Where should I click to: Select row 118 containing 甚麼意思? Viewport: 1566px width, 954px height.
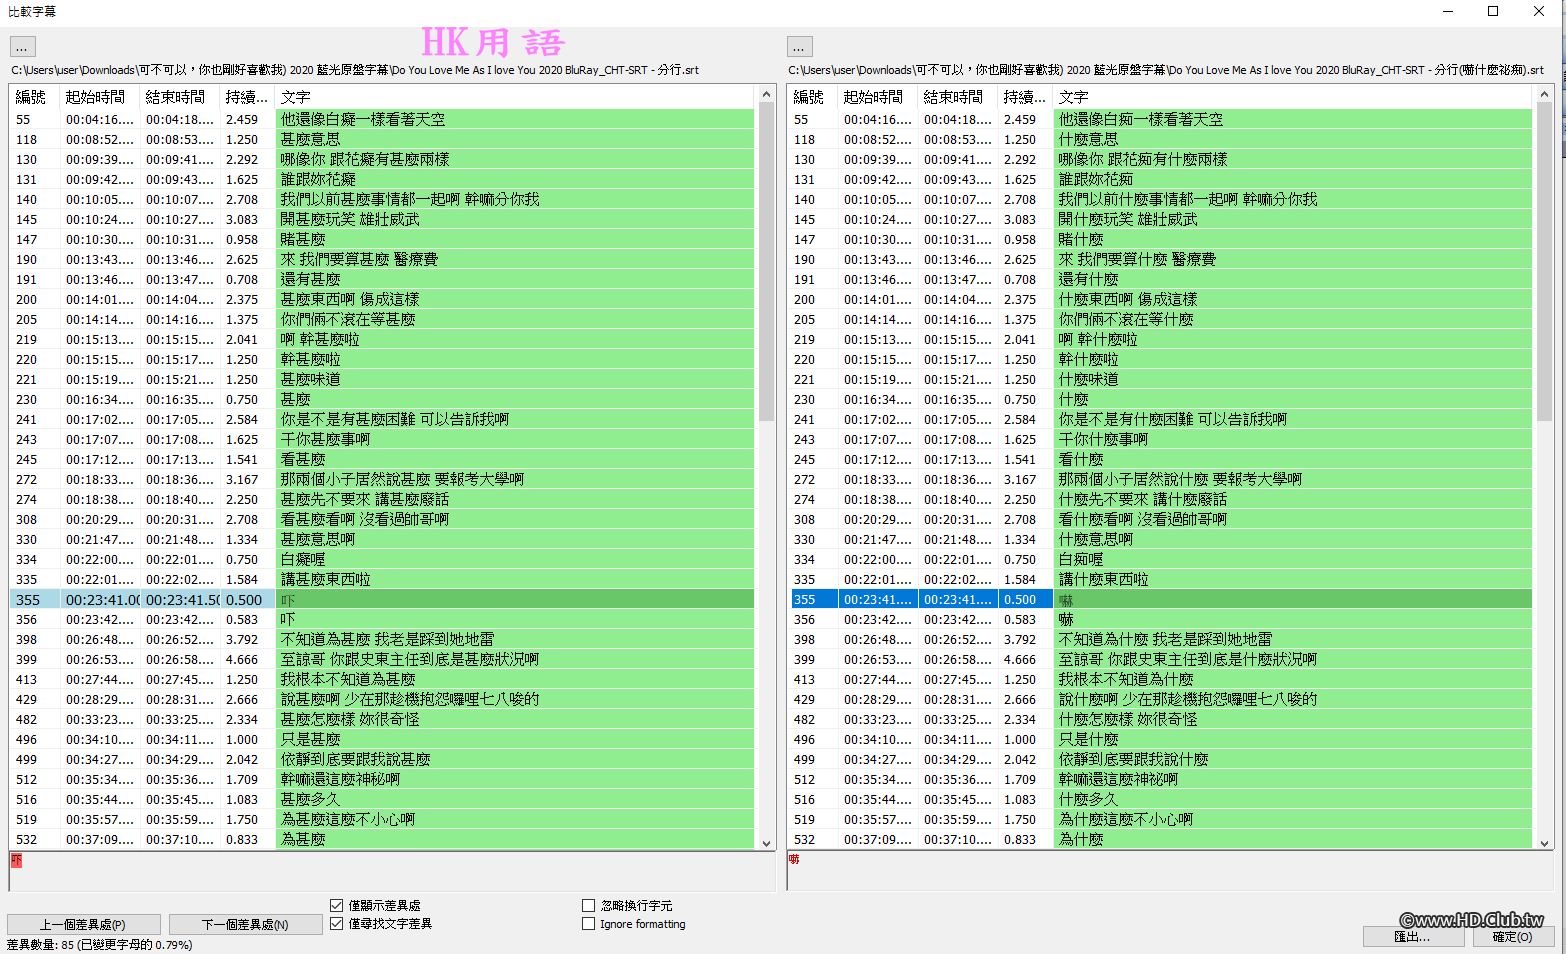[x=300, y=139]
